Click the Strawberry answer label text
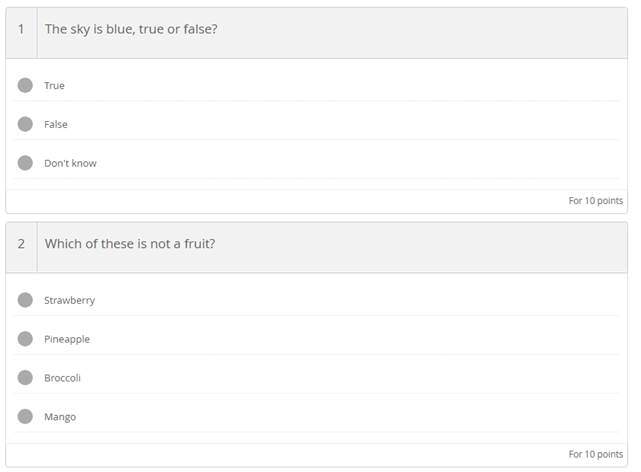Viewport: 641px width, 472px height. [69, 301]
